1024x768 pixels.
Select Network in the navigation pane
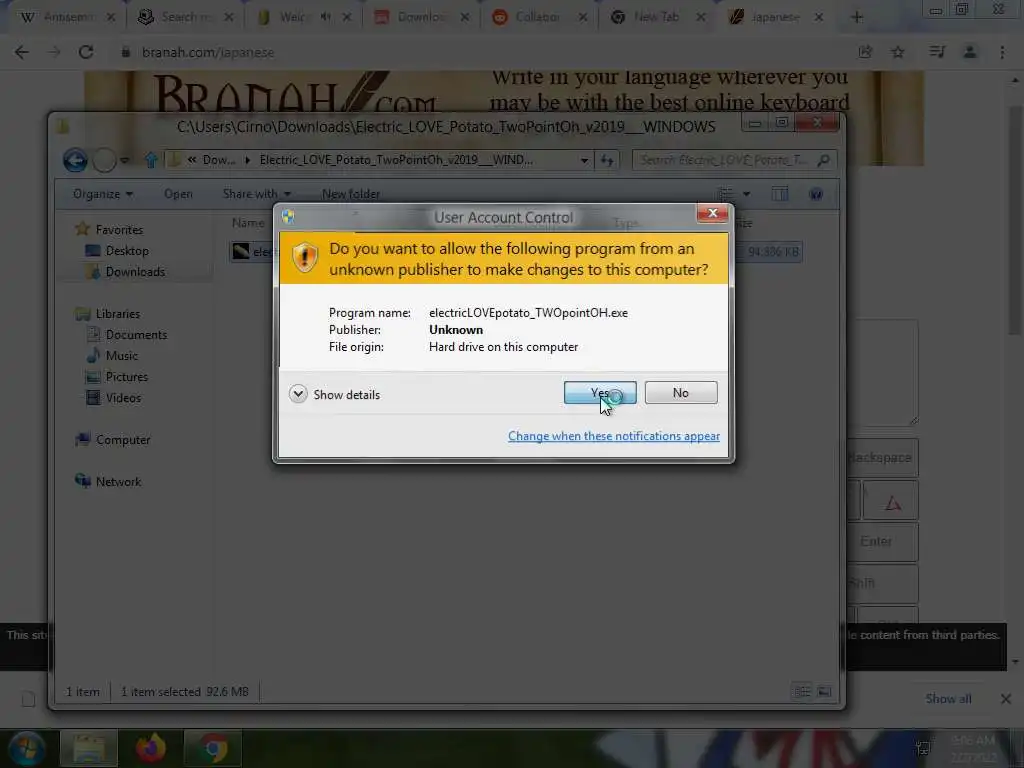click(118, 481)
